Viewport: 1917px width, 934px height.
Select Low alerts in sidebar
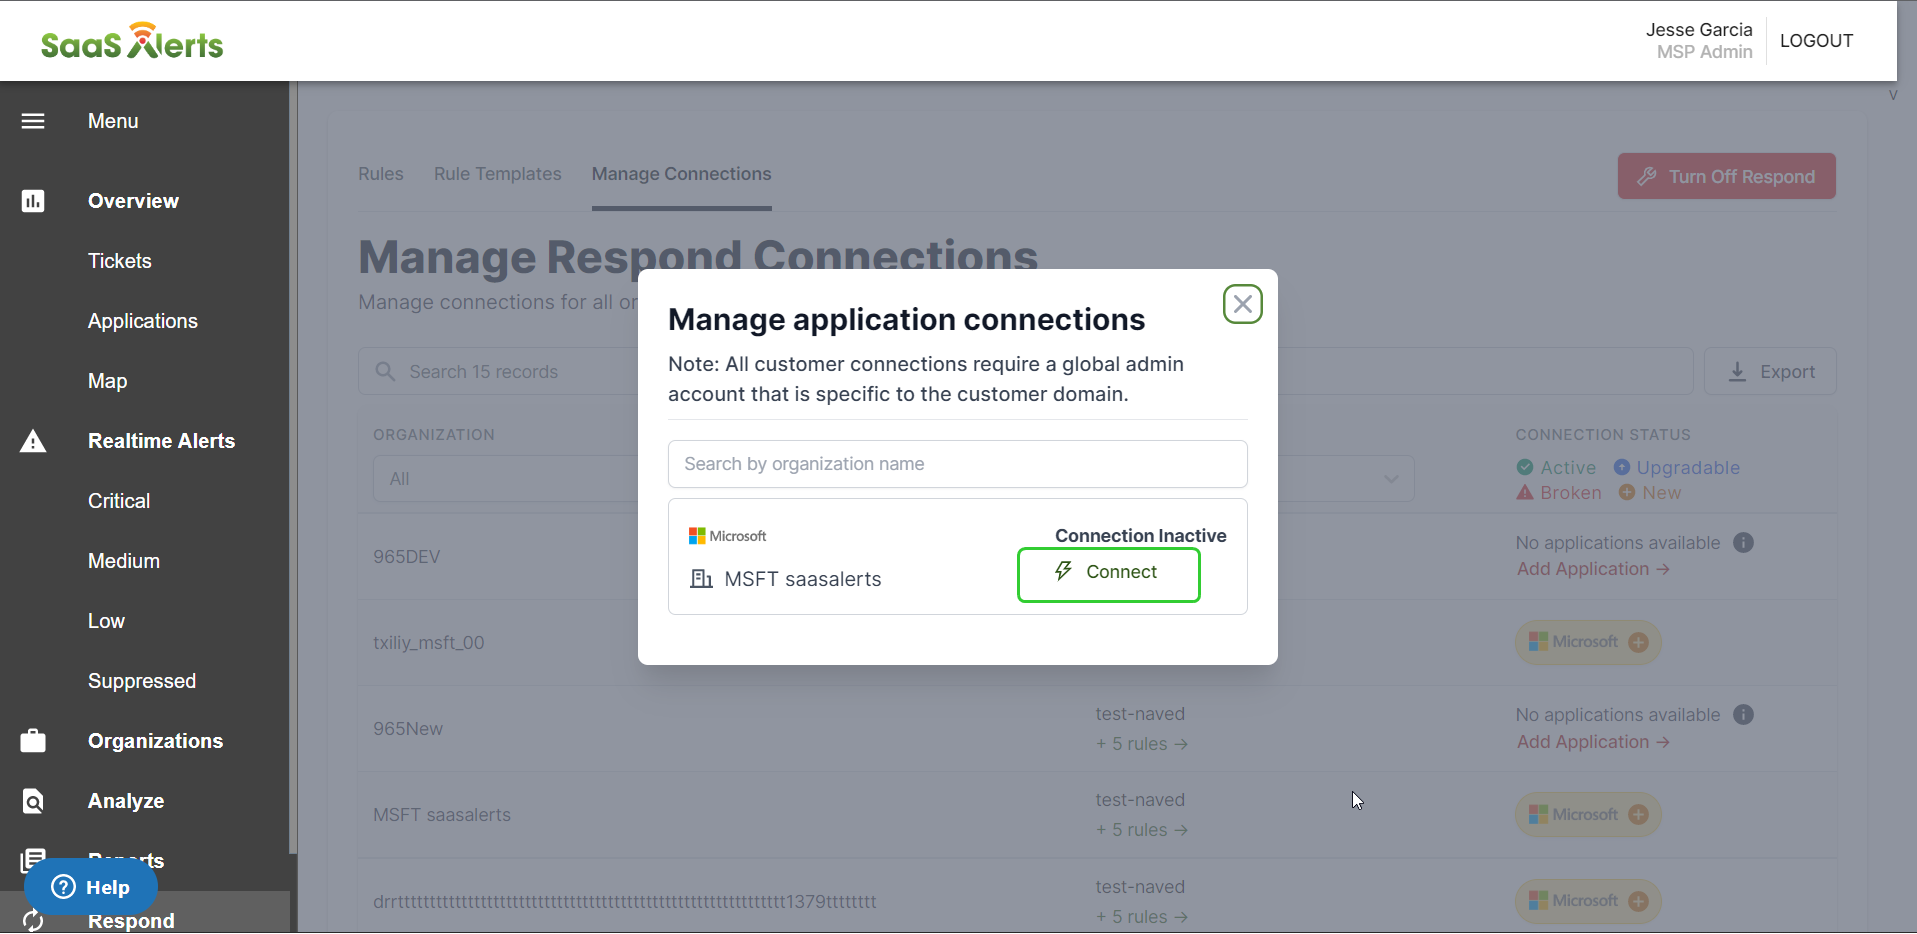point(106,621)
